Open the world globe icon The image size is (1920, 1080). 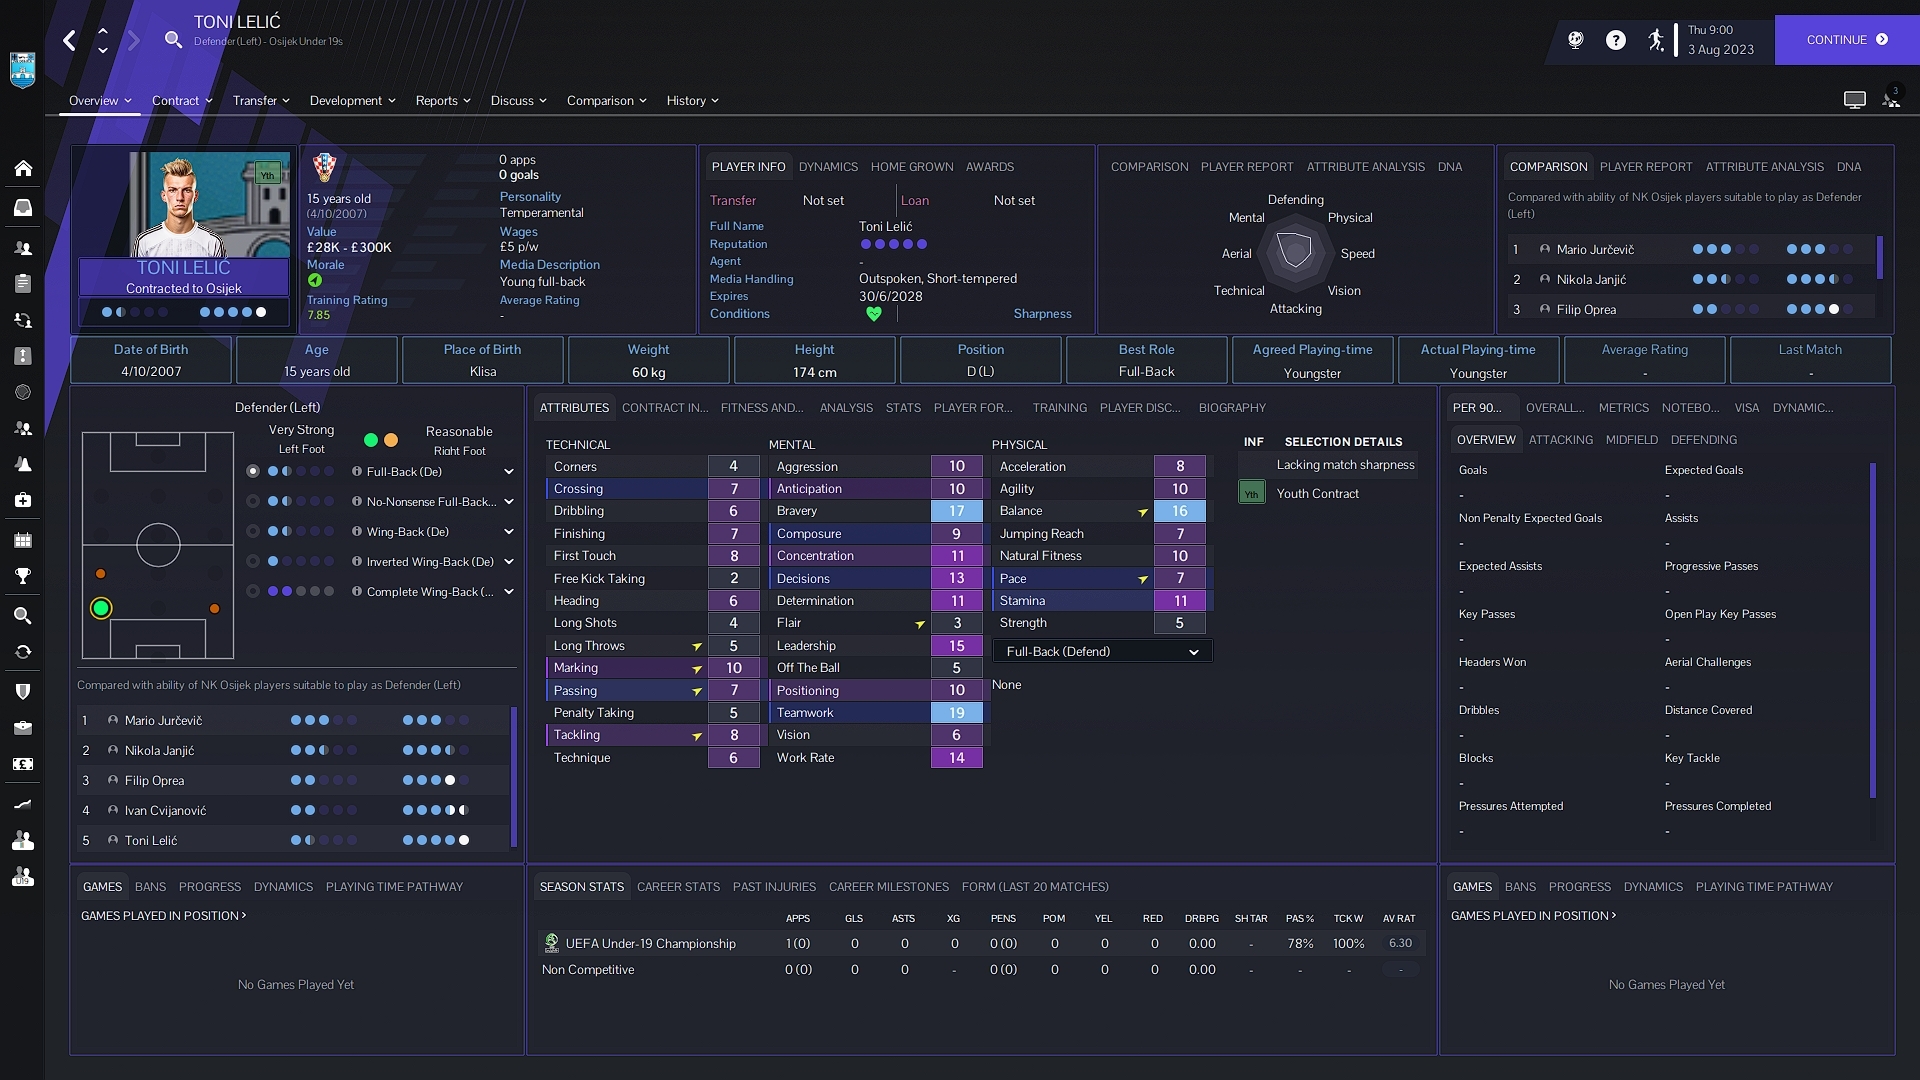[x=1576, y=40]
